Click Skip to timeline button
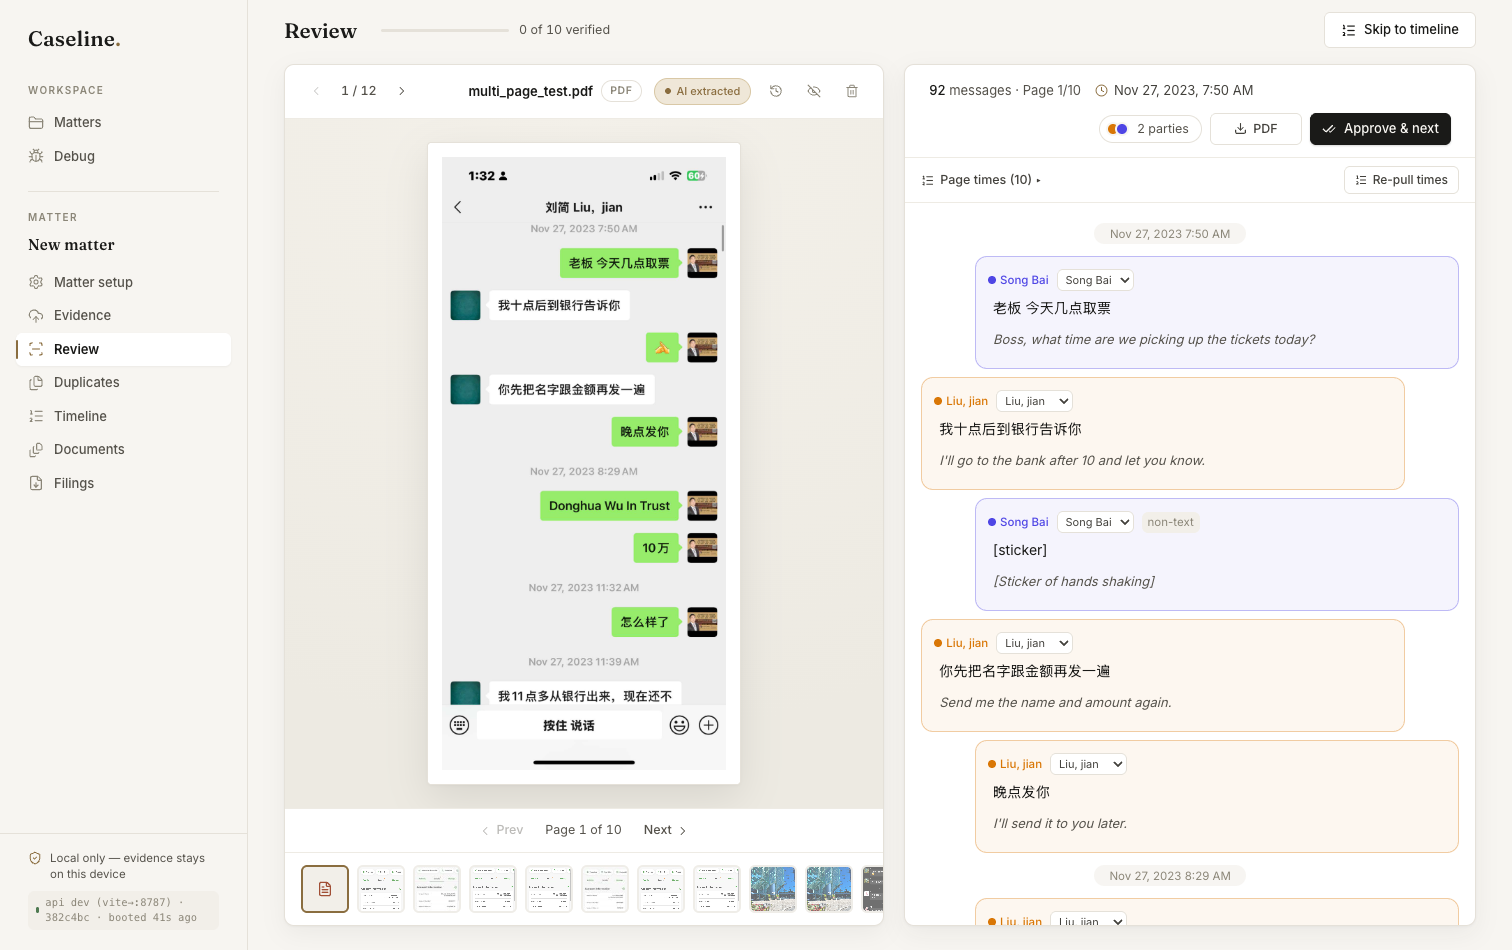The image size is (1512, 950). pyautogui.click(x=1399, y=30)
